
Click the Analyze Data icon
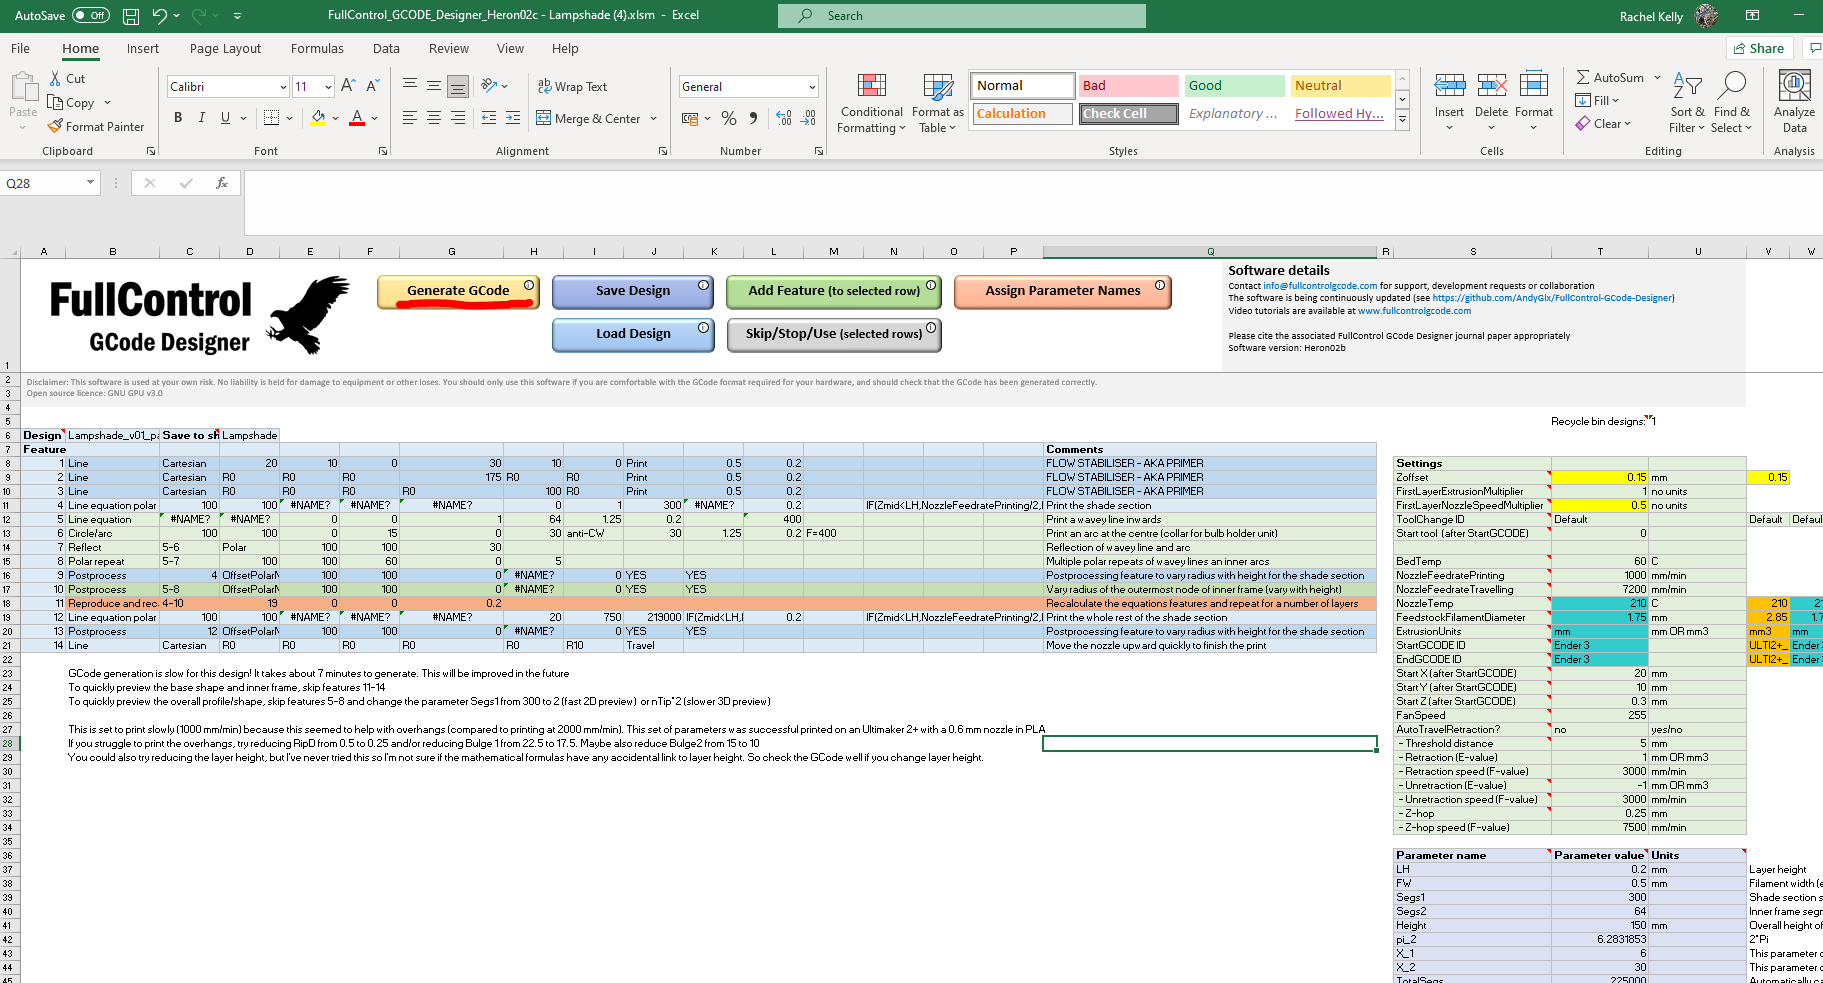point(1794,86)
